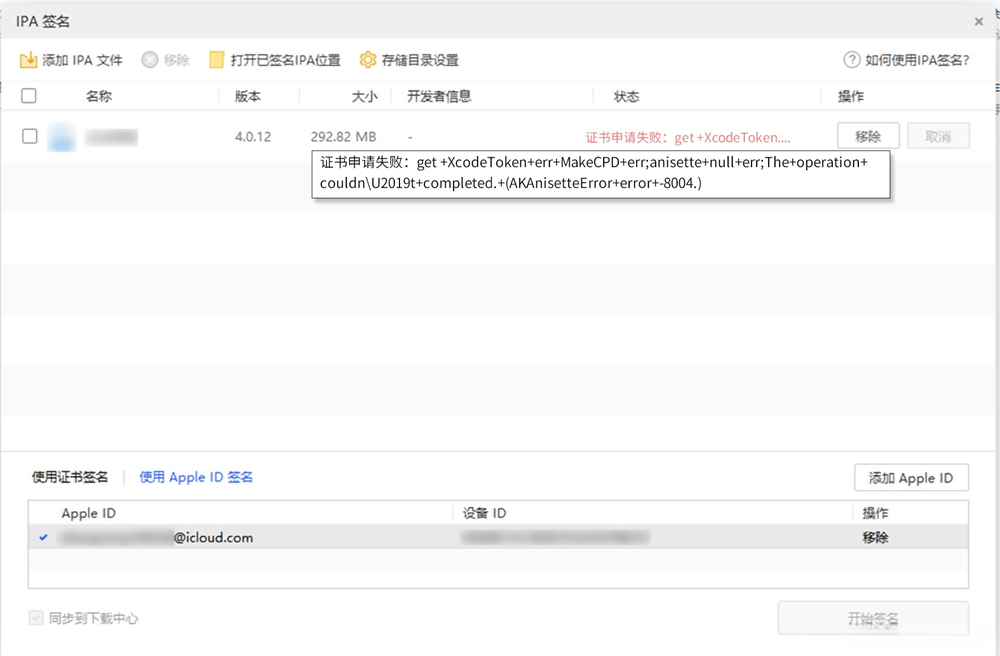Click the blurred app icon in the IPA row

click(x=62, y=136)
